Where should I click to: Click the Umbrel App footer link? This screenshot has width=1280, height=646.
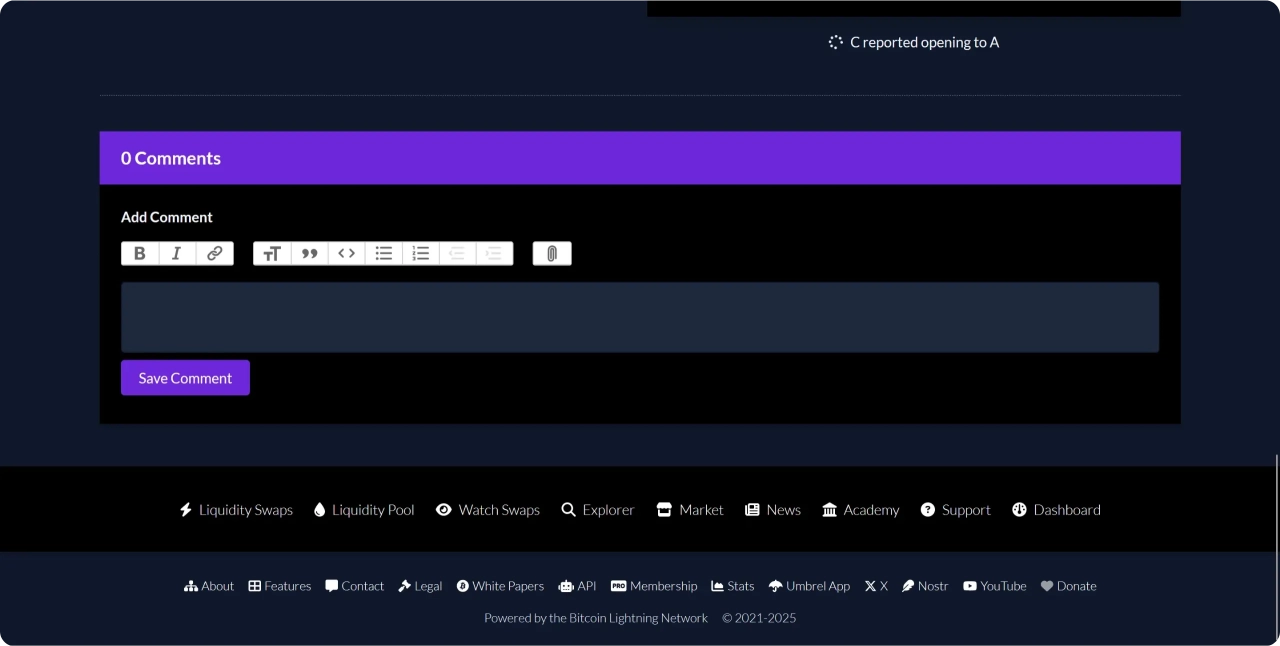[809, 586]
